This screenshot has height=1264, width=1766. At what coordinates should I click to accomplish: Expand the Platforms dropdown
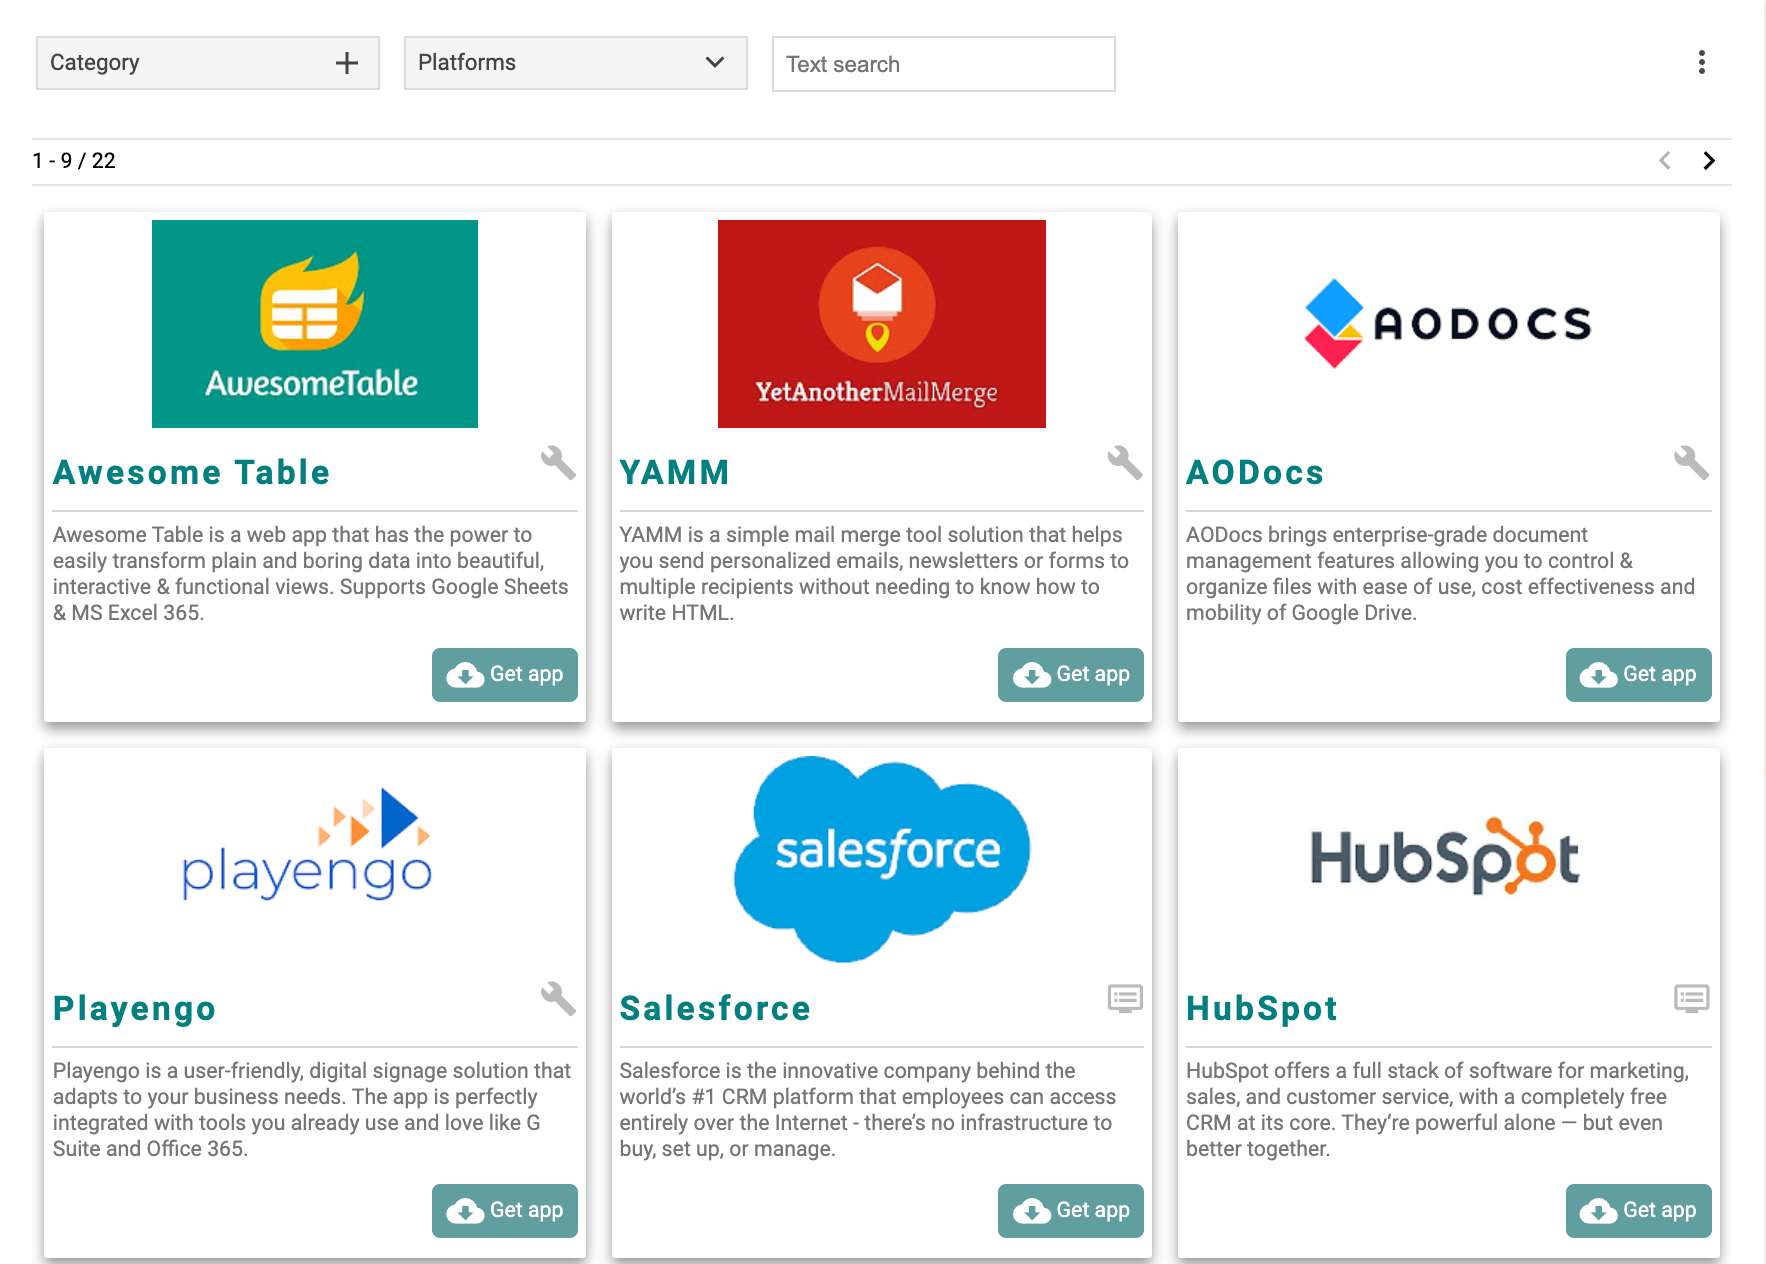pos(576,63)
